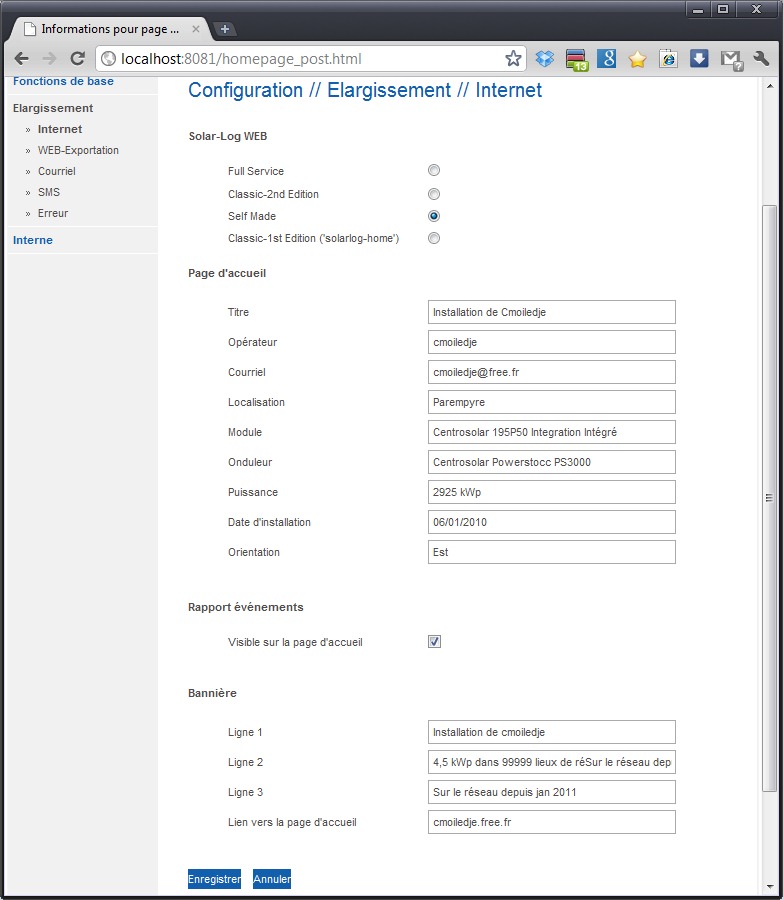Viewport: 783px width, 900px height.
Task: Open Internet sidebar item
Action: pos(60,129)
